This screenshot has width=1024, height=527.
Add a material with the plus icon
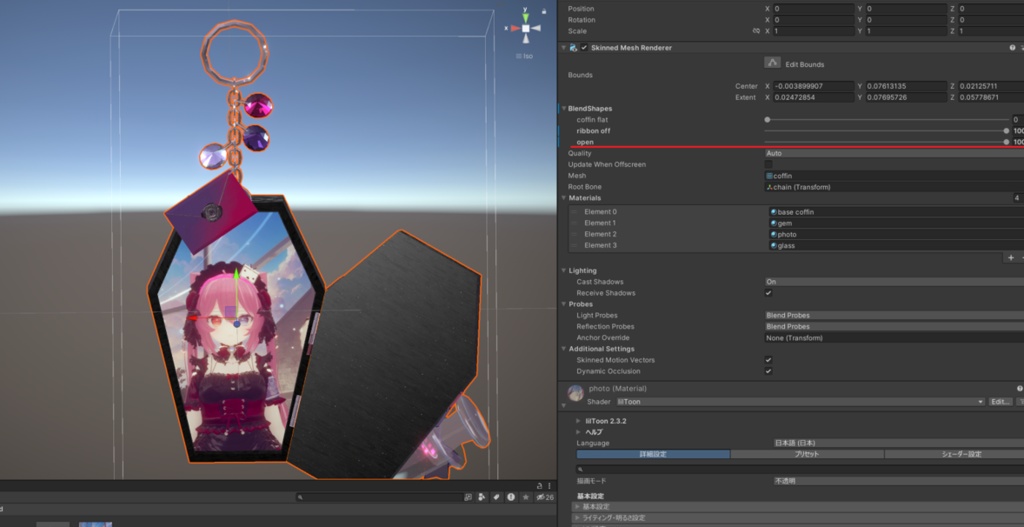1011,258
